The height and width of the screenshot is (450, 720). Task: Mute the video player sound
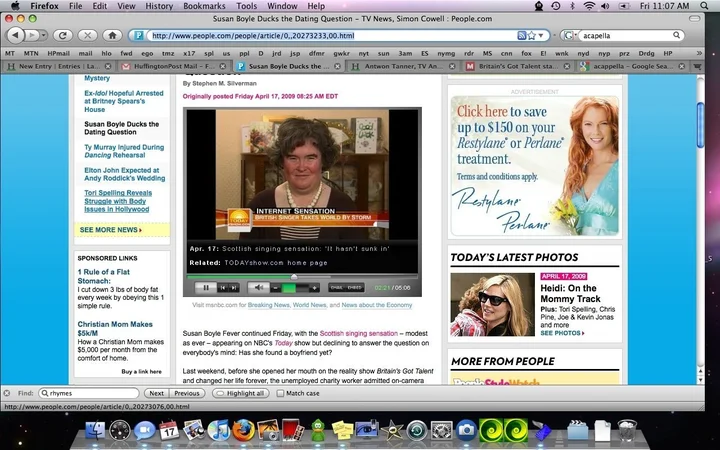pos(259,288)
